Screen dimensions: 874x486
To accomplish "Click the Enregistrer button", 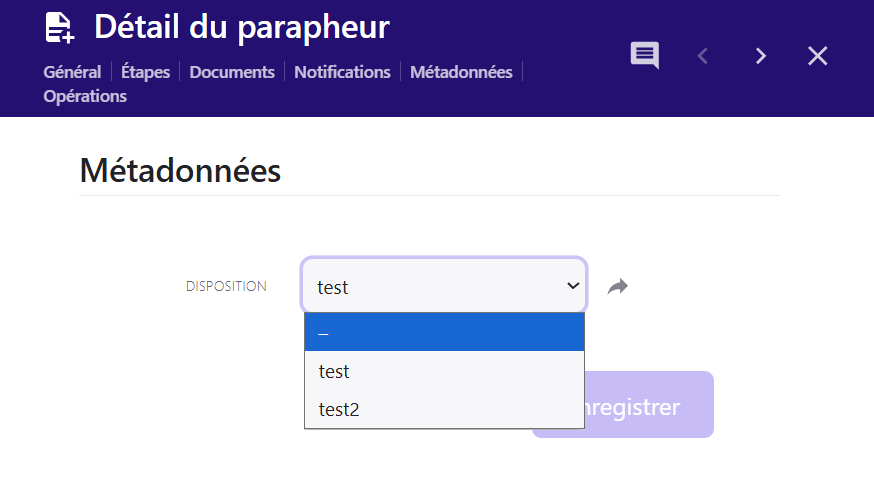I will pyautogui.click(x=648, y=407).
